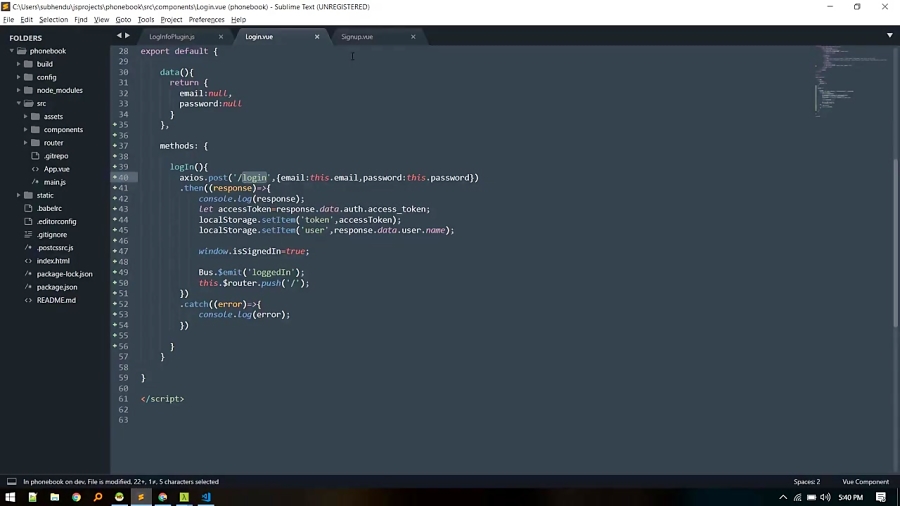Screen dimensions: 900x506
Task: Open README.md from the sidebar
Action: click(x=56, y=300)
